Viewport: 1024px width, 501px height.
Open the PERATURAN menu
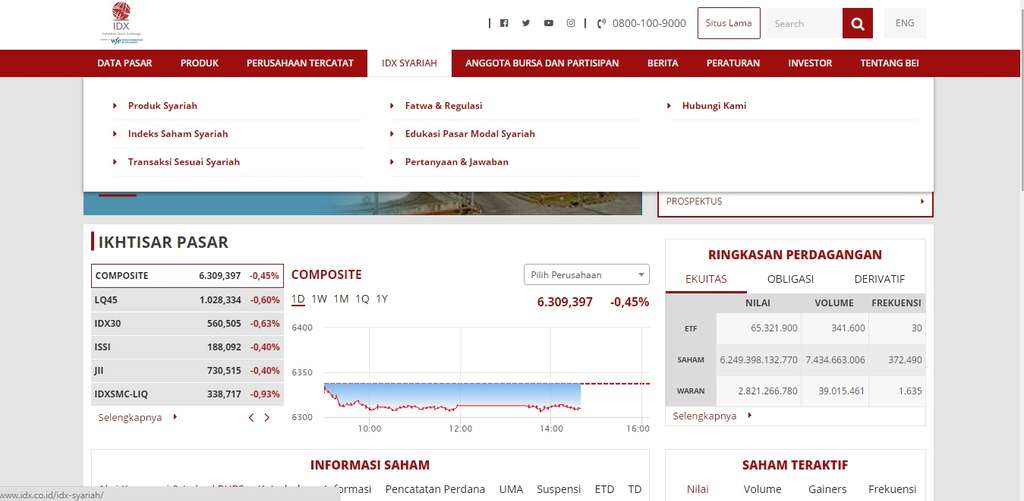733,63
